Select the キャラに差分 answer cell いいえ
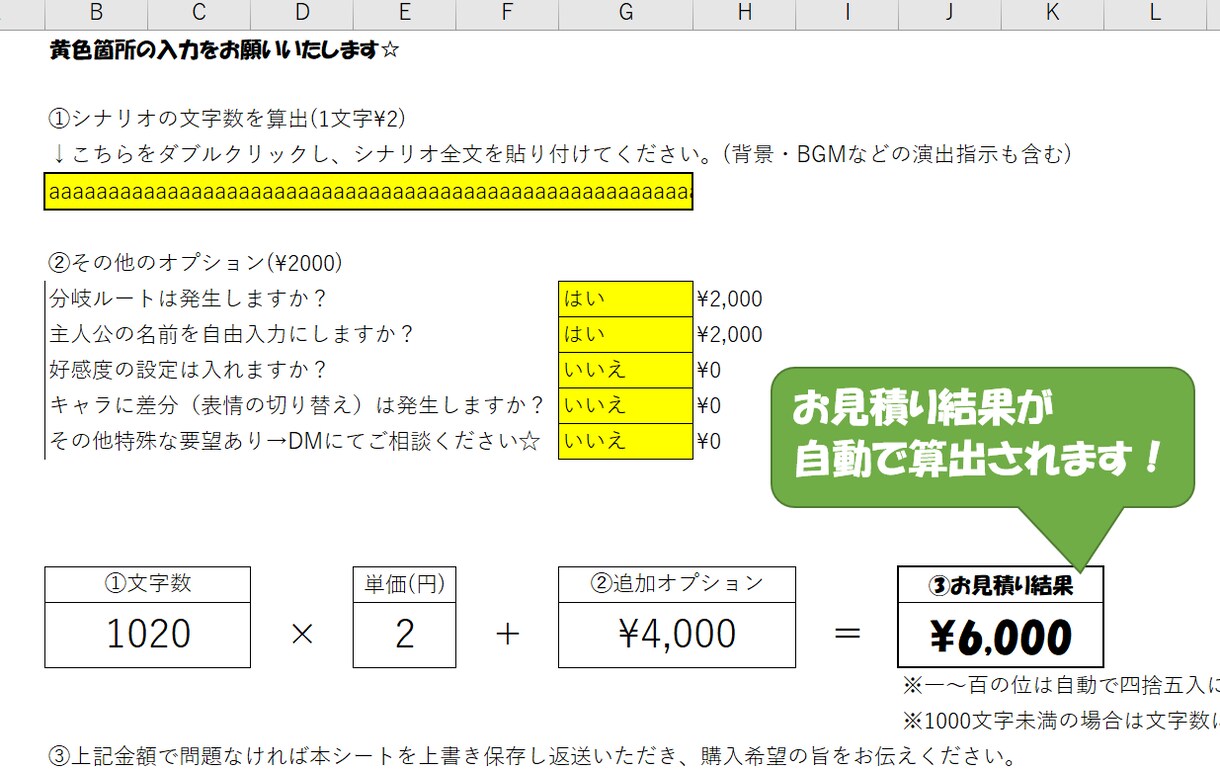 (626, 406)
